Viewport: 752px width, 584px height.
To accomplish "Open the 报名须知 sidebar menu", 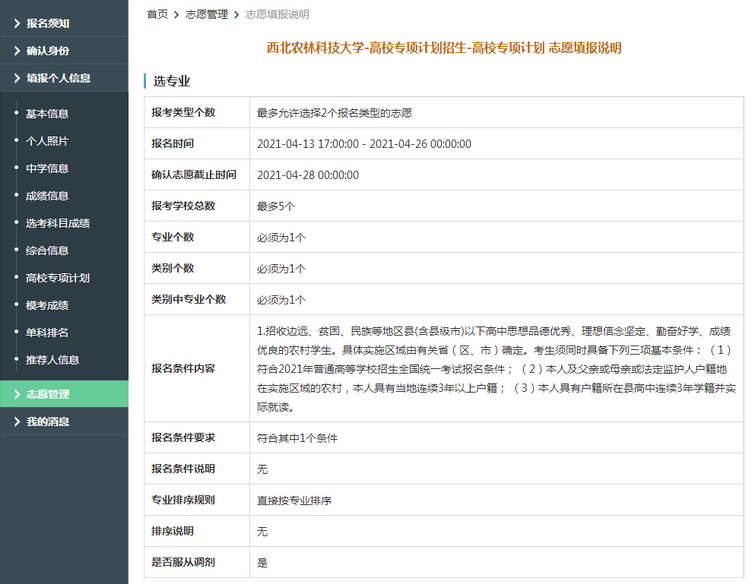I will pos(64,23).
